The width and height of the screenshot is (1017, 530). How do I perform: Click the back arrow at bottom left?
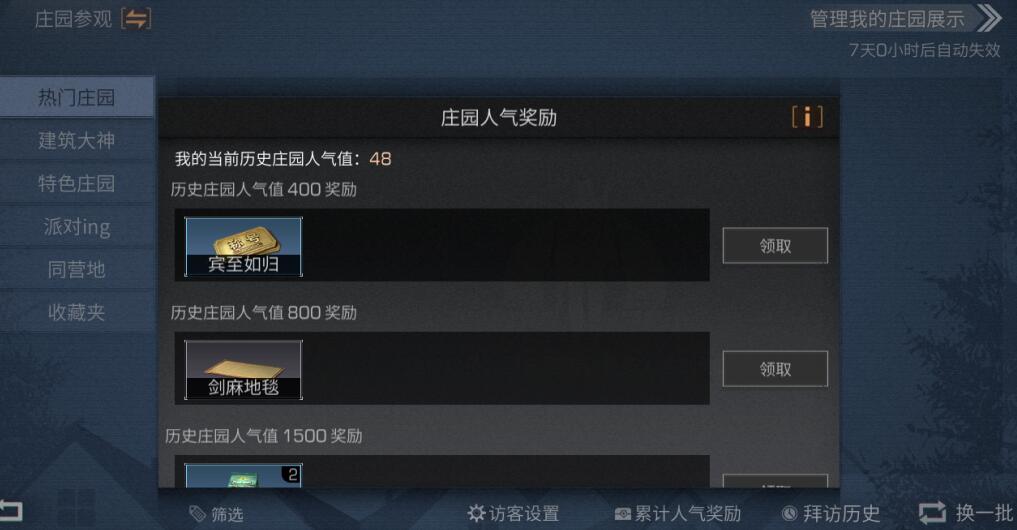pyautogui.click(x=11, y=511)
